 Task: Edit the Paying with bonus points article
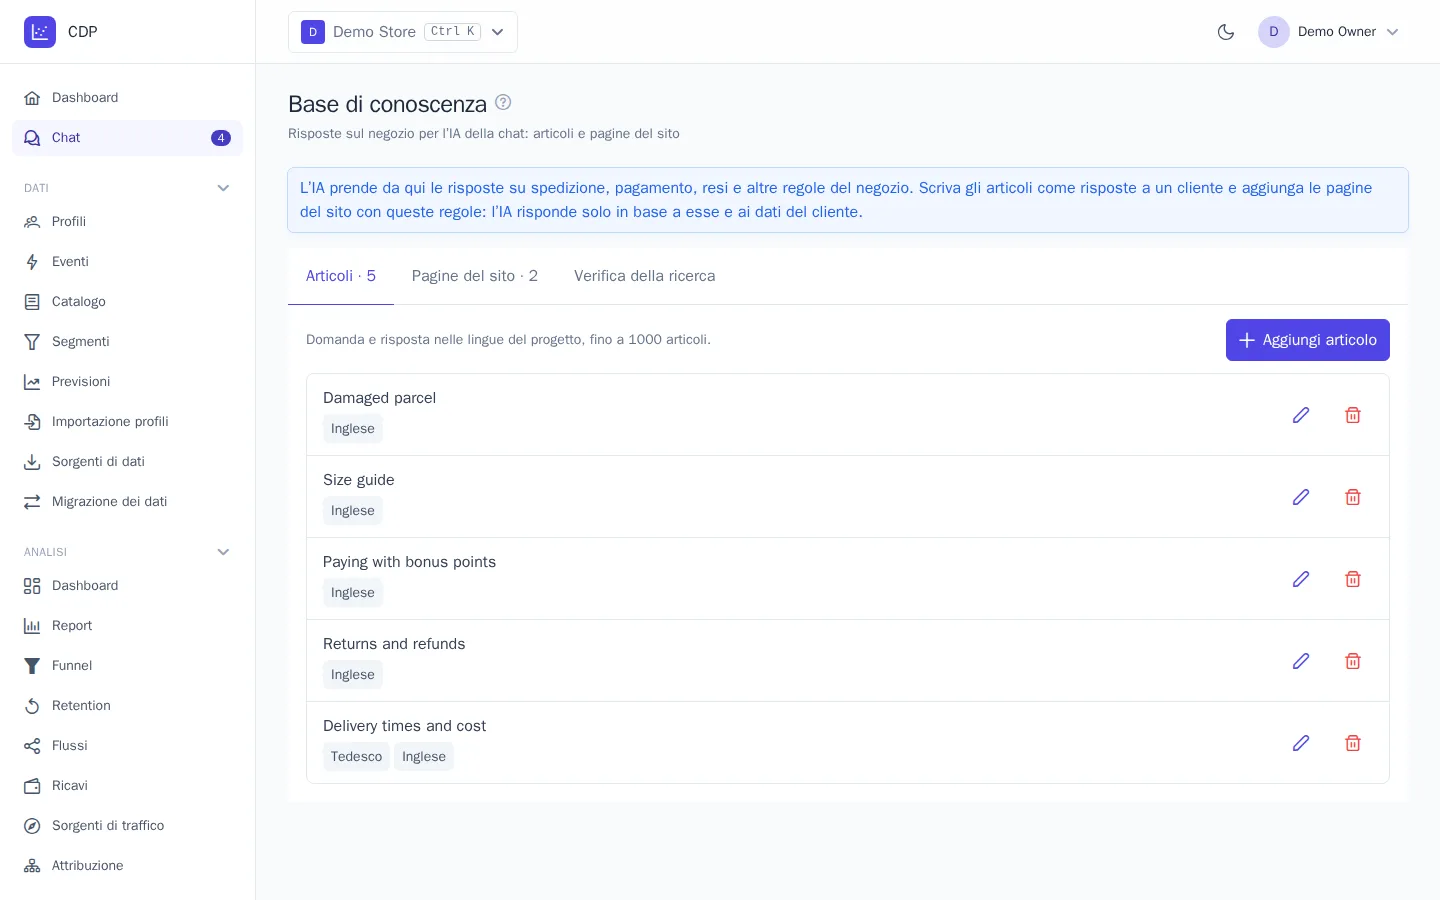pos(1301,579)
